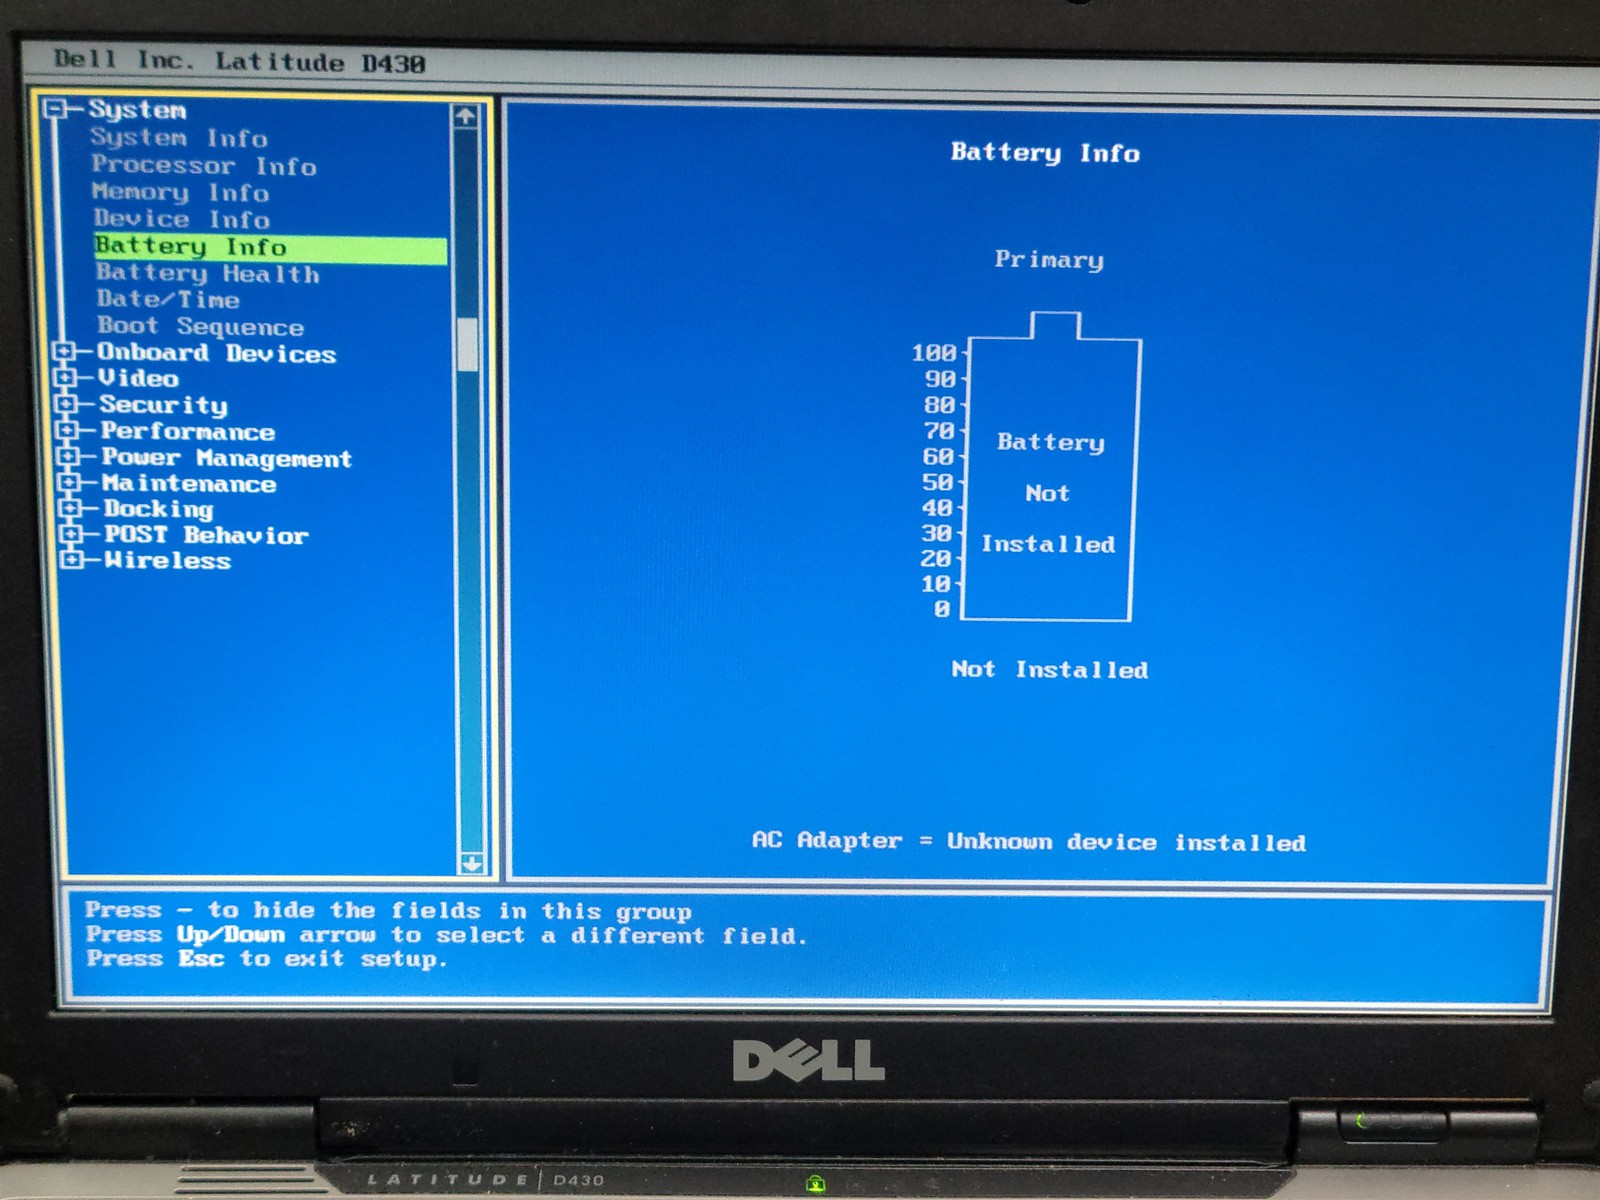Screen dimensions: 1600x1200
Task: Select Onboard Devices label
Action: click(216, 353)
